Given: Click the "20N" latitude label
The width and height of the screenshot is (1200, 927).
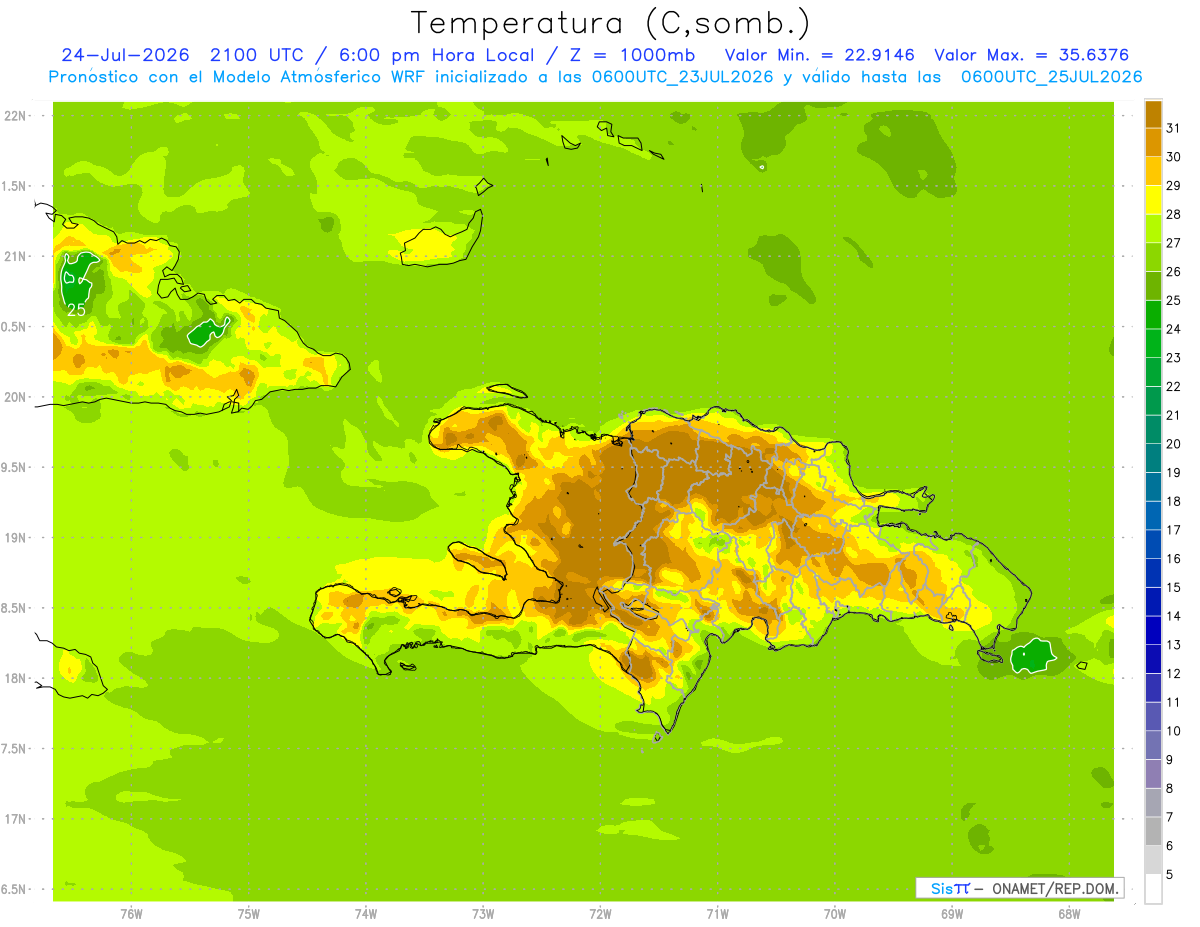Looking at the screenshot, I should pyautogui.click(x=16, y=397).
